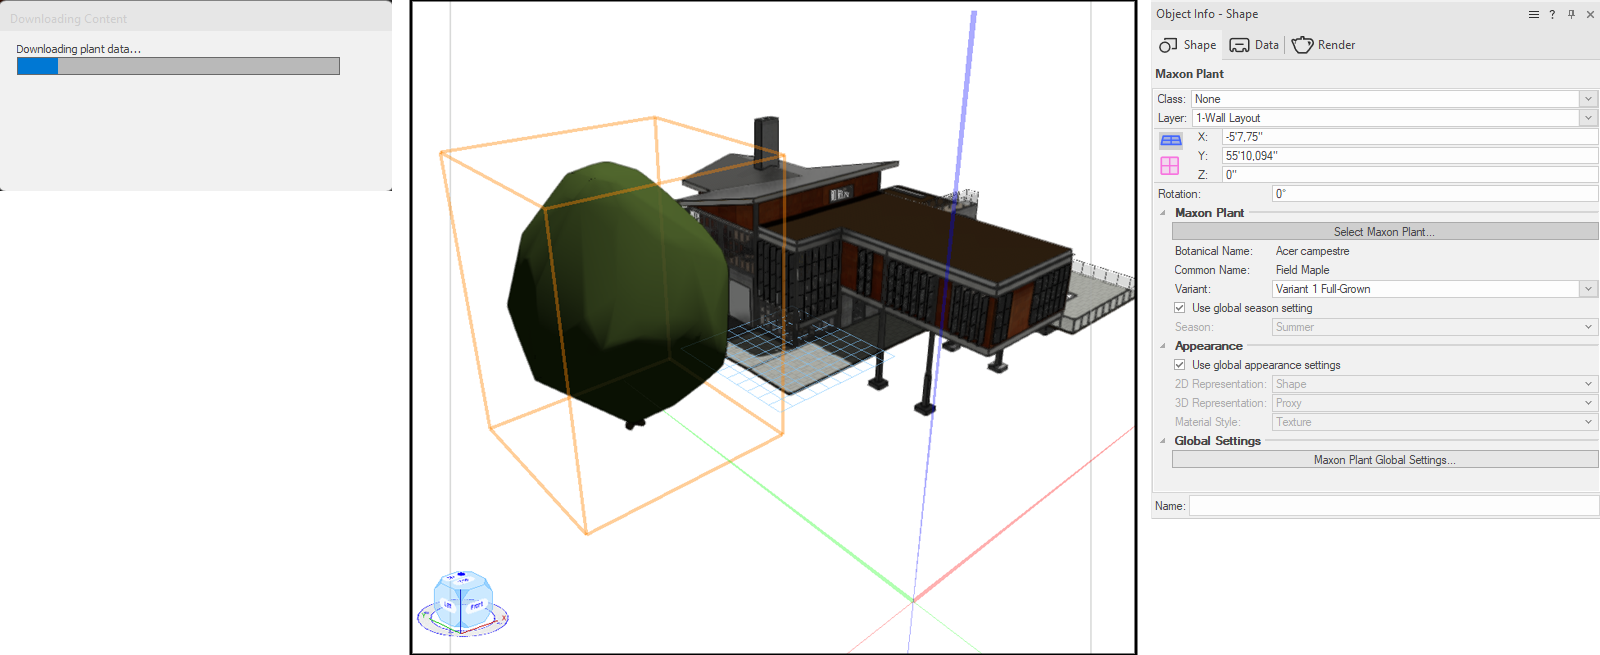Click the download progress bar

pos(178,66)
